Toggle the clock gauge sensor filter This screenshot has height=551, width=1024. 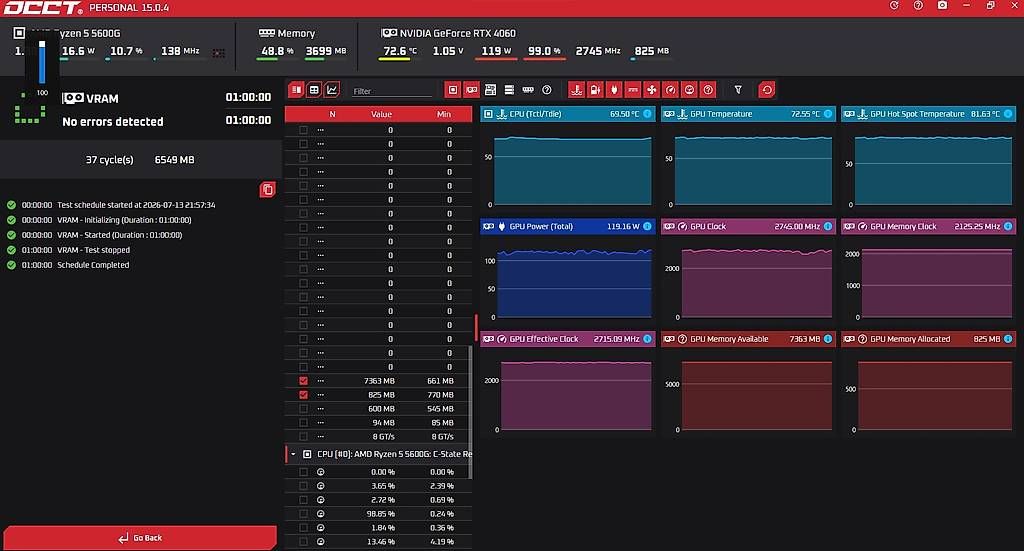tap(671, 89)
